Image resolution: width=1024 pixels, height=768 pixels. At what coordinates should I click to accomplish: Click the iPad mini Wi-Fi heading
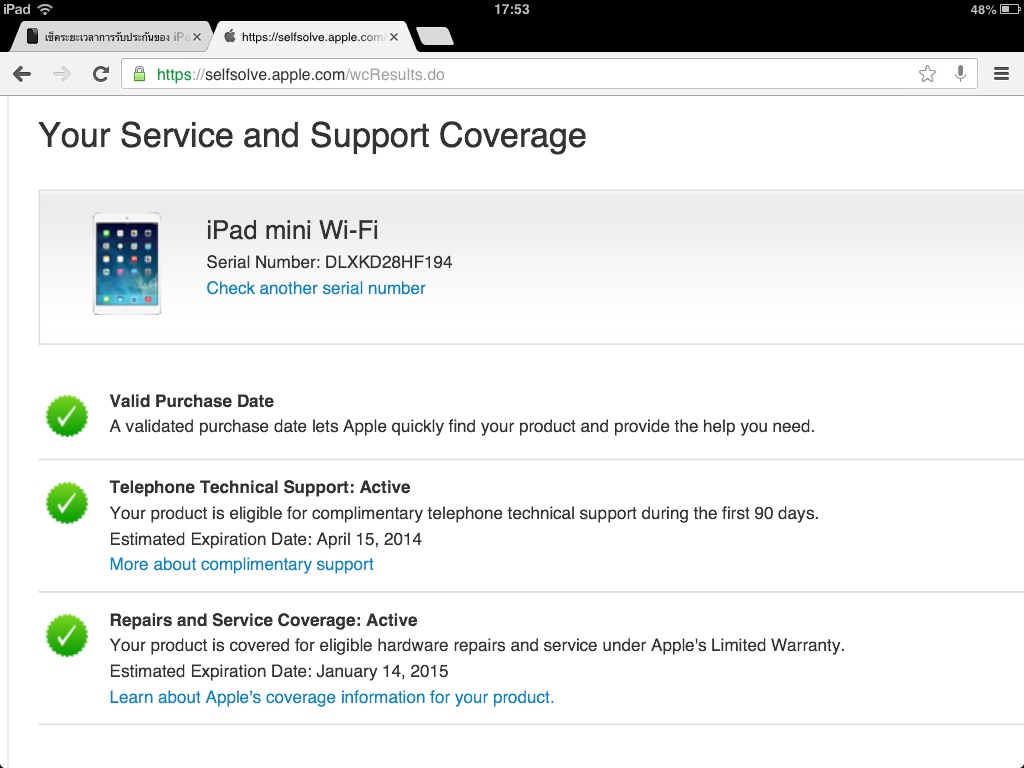[292, 230]
